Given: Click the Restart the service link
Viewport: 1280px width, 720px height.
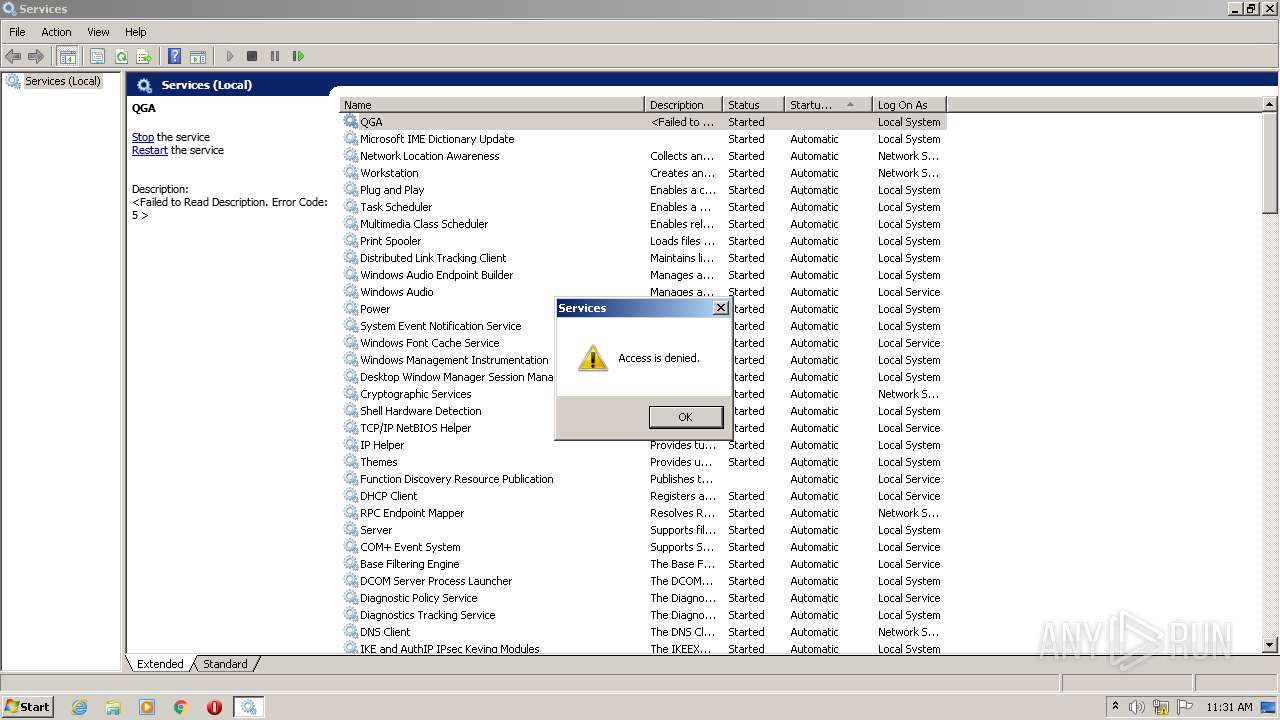Looking at the screenshot, I should [x=150, y=150].
